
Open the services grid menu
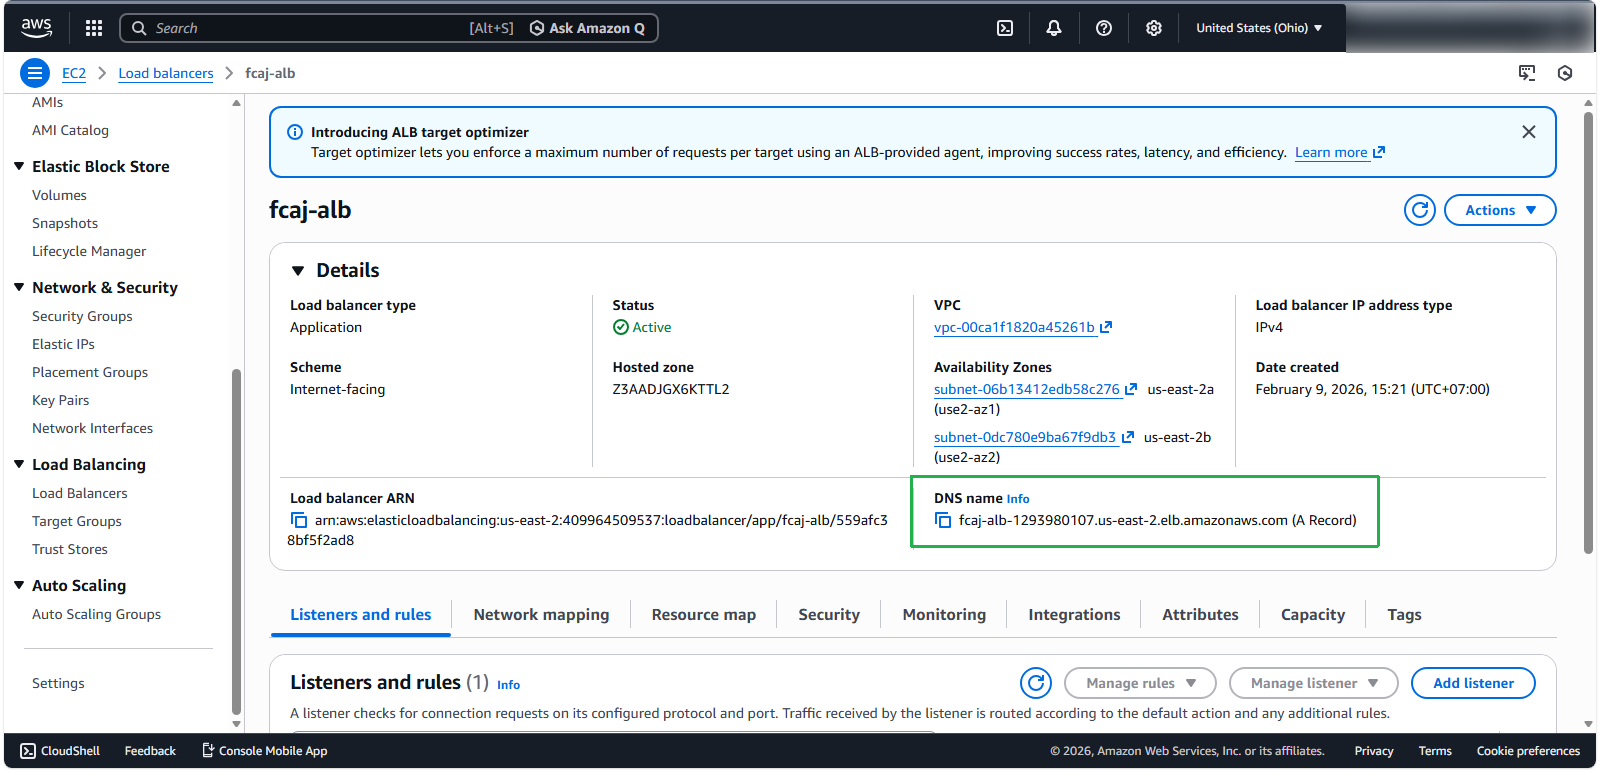coord(94,28)
